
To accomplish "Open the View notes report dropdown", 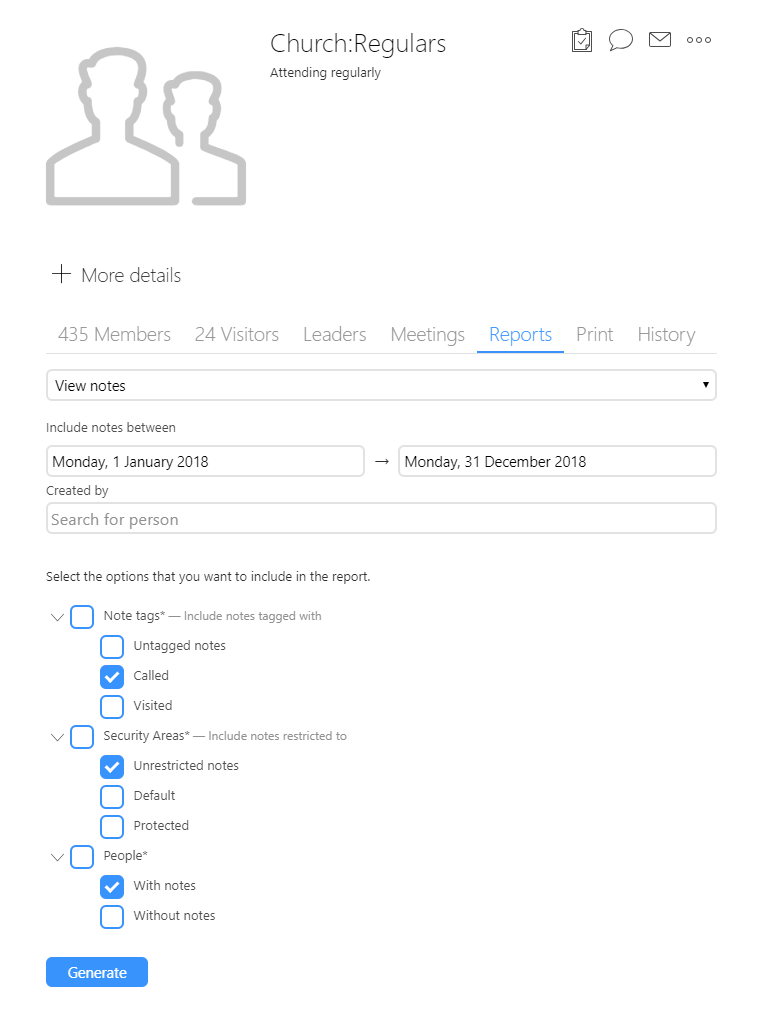I will click(381, 385).
